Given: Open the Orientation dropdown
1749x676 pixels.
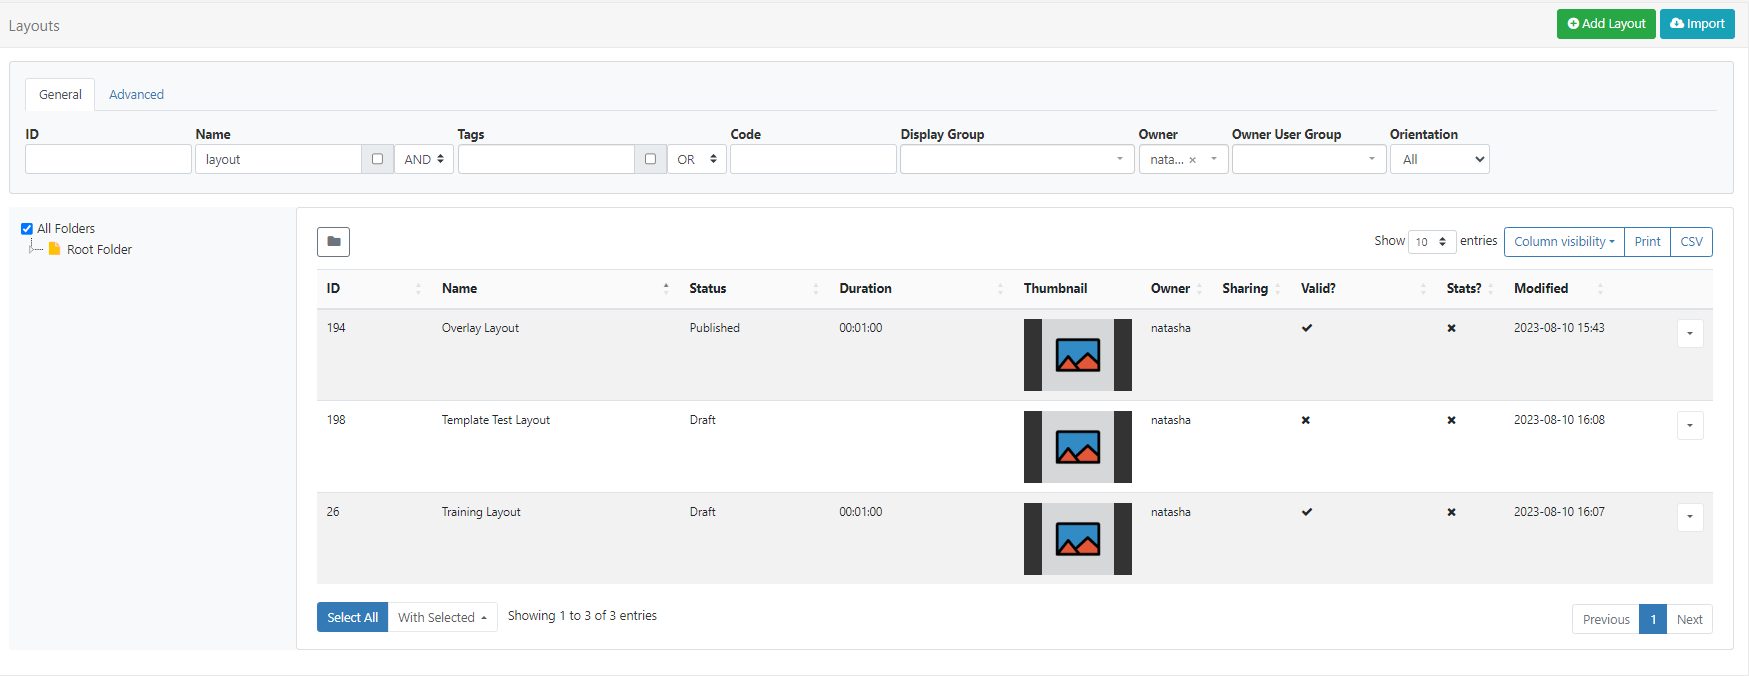Looking at the screenshot, I should 1439,159.
